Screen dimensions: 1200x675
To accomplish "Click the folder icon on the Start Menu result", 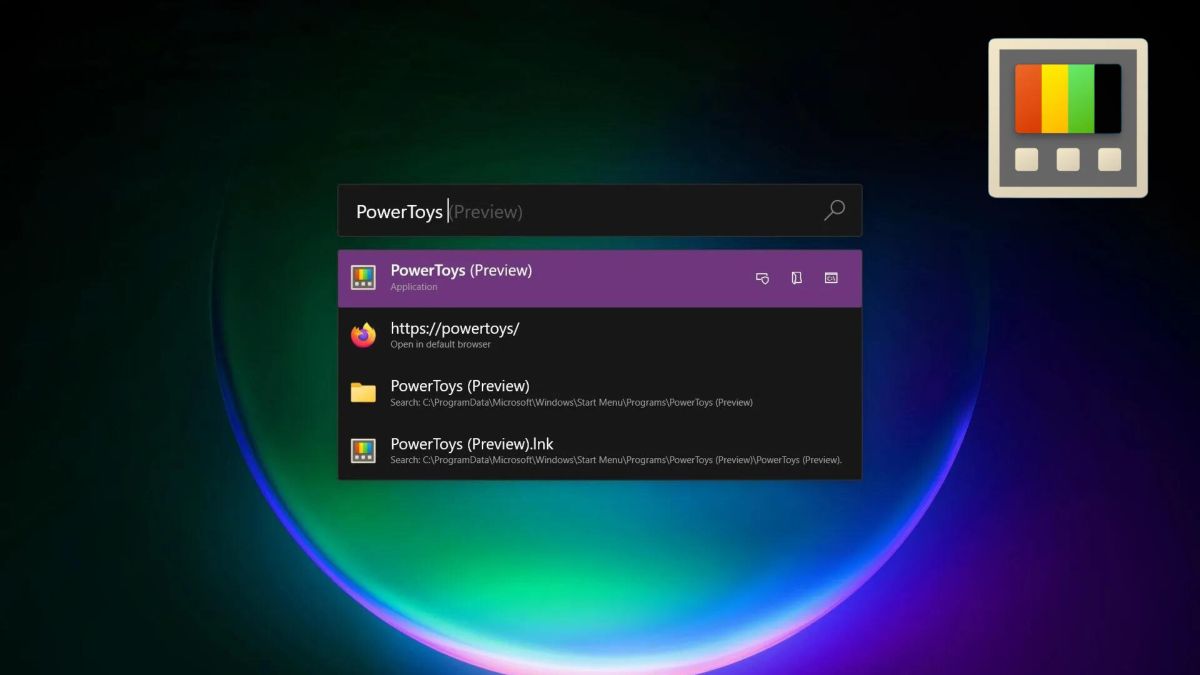I will click(x=362, y=392).
